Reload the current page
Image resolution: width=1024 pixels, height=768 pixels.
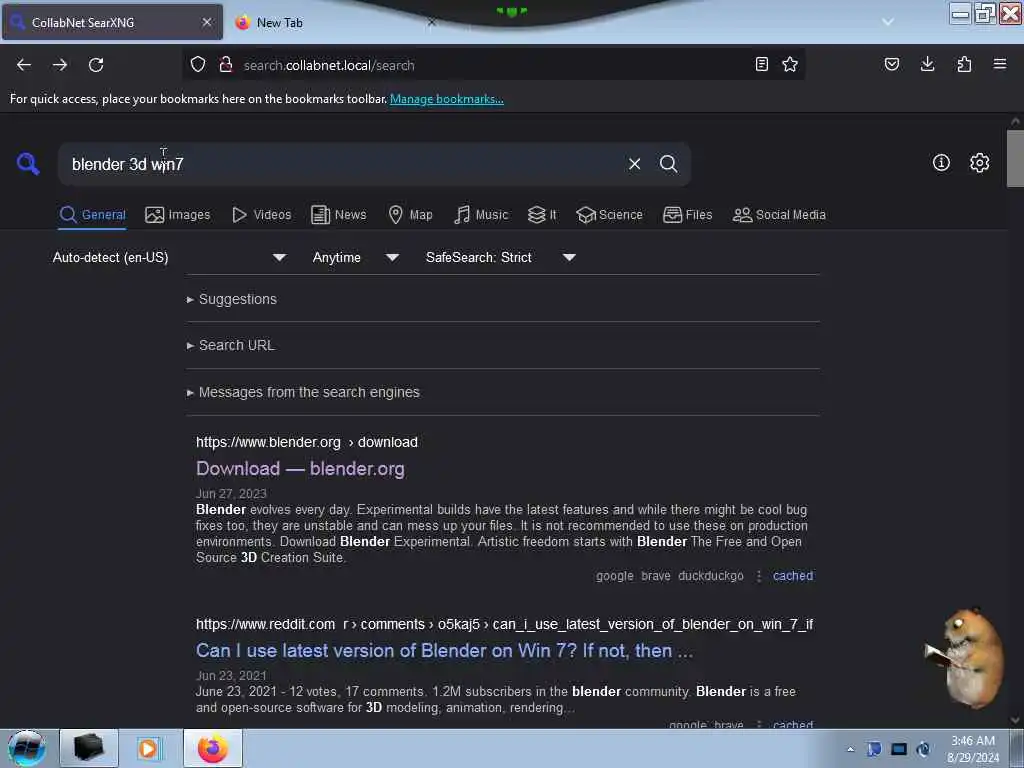point(96,65)
